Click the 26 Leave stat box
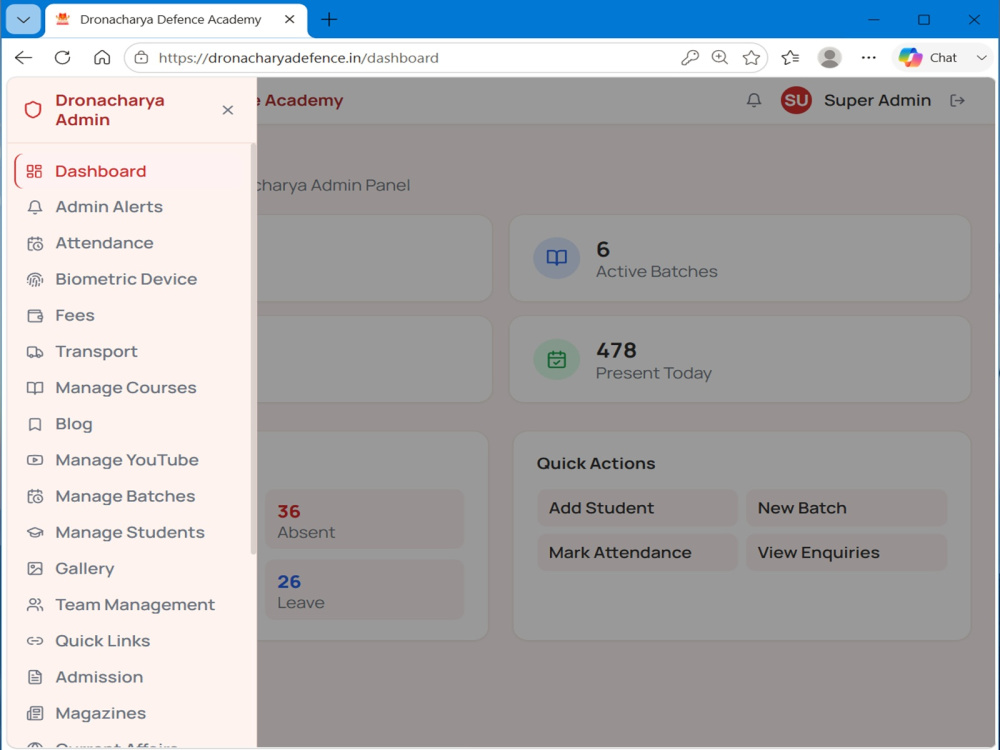Image resolution: width=1000 pixels, height=750 pixels. (364, 590)
